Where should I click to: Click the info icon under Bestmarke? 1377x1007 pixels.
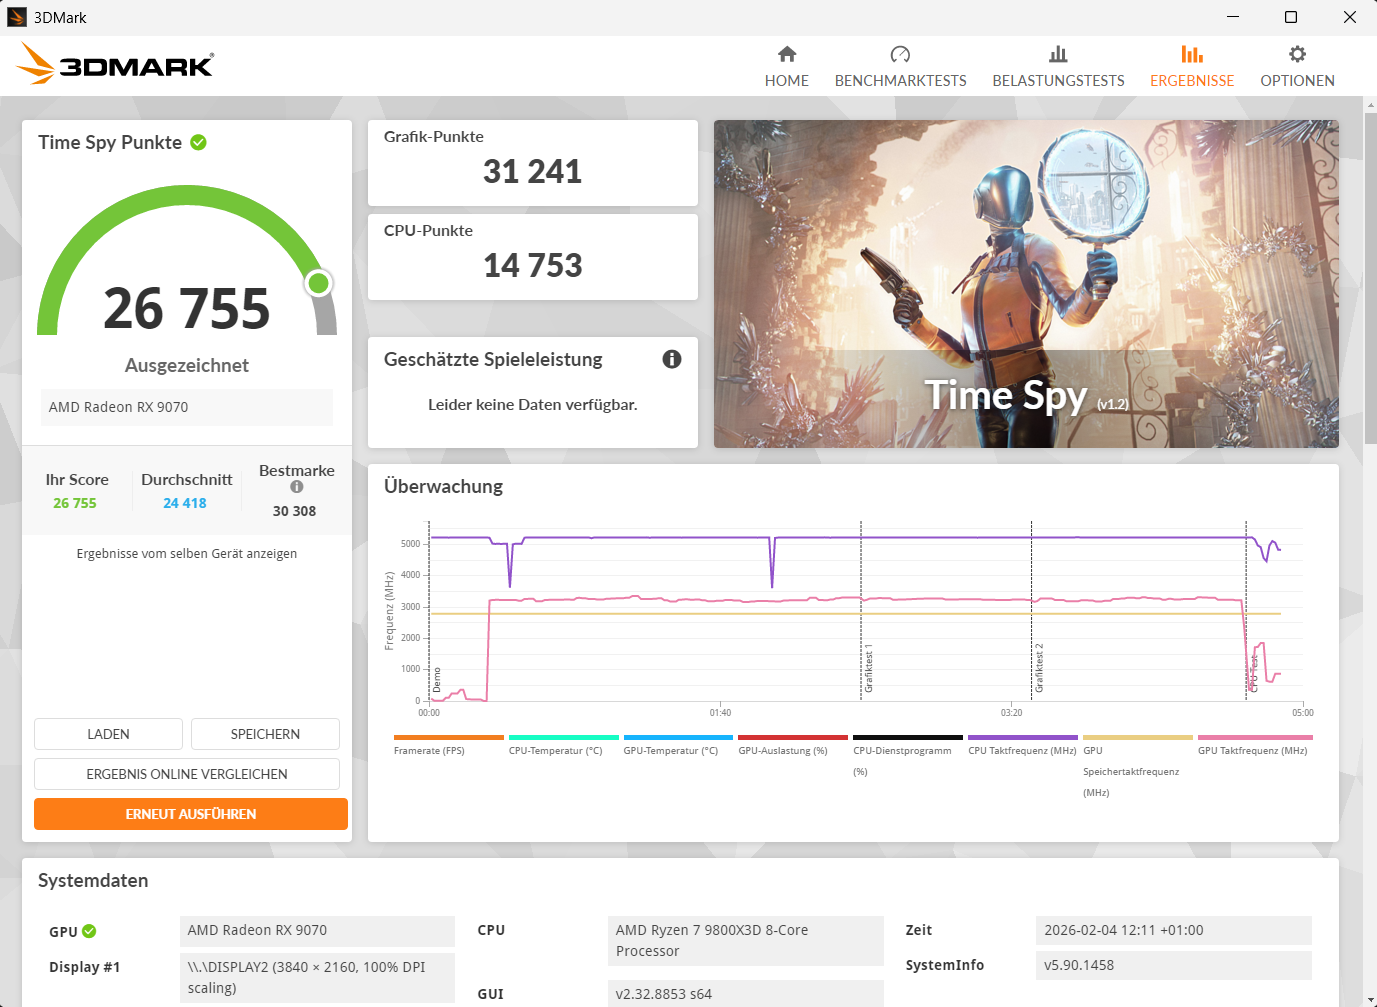pyautogui.click(x=296, y=487)
